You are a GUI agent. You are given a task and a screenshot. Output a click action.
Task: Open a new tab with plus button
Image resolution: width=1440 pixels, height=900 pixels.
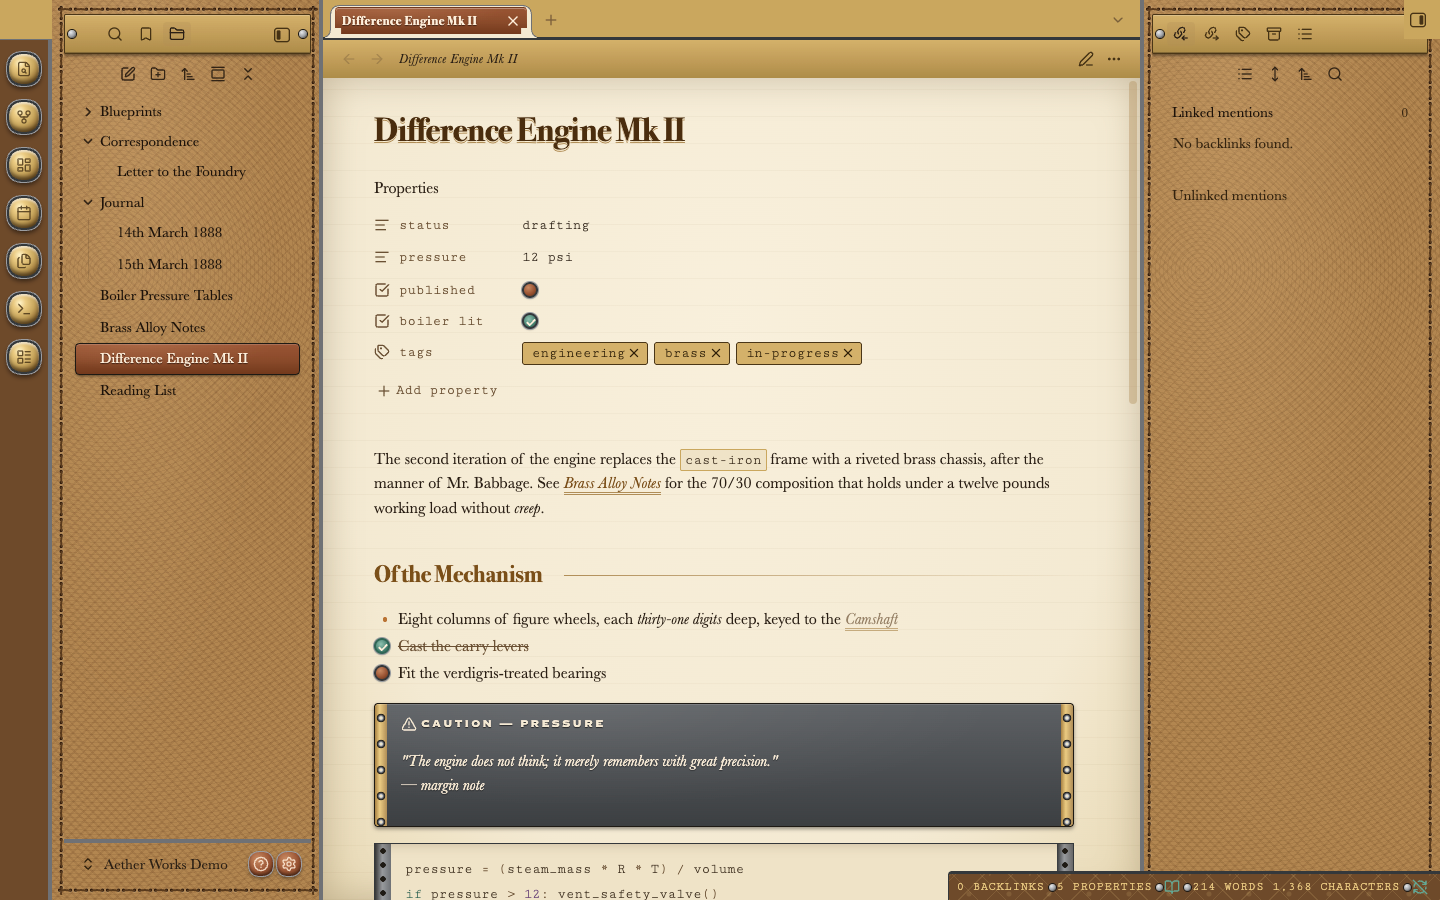pyautogui.click(x=551, y=20)
